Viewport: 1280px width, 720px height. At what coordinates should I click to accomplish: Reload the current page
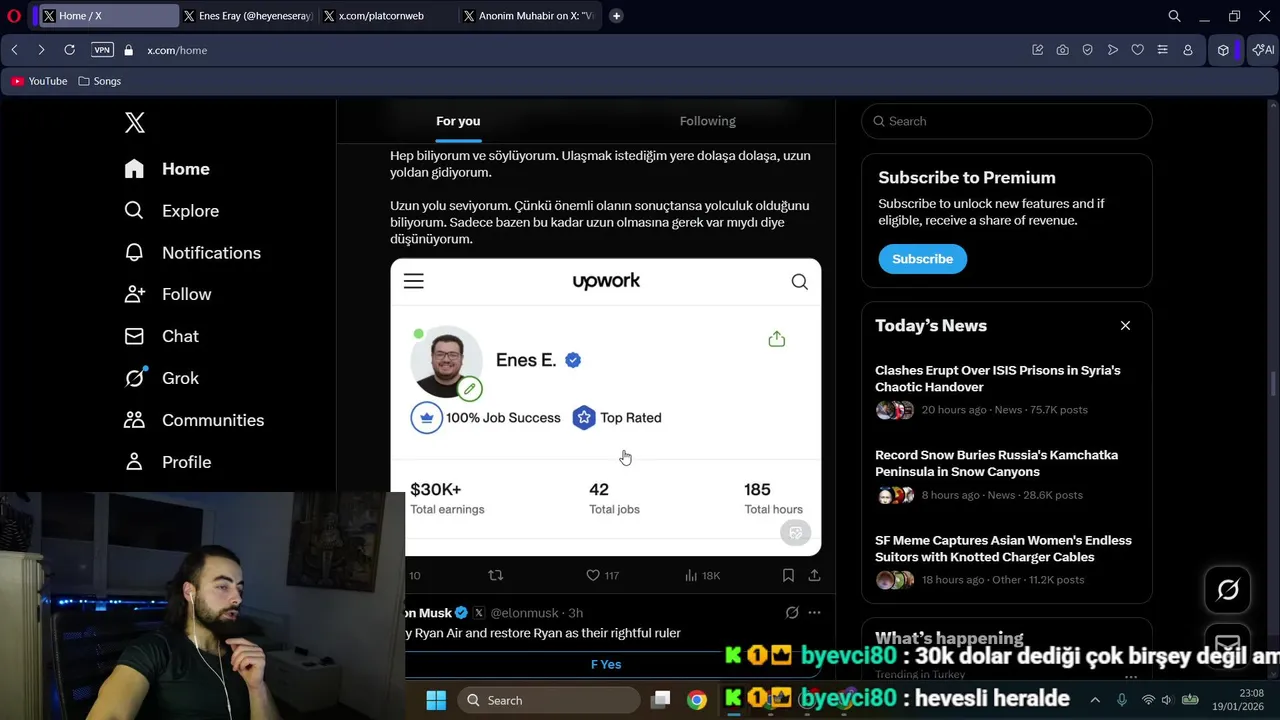pos(69,50)
